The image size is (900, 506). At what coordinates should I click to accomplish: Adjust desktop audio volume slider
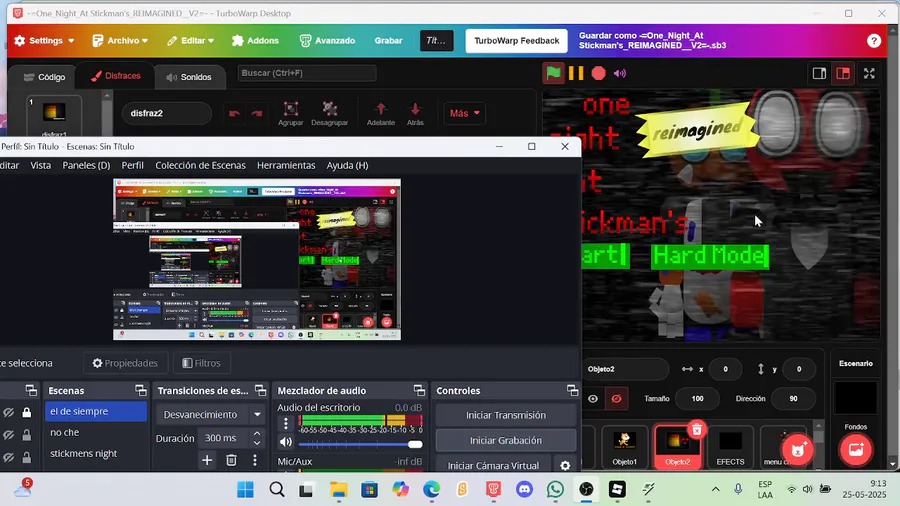(x=360, y=445)
